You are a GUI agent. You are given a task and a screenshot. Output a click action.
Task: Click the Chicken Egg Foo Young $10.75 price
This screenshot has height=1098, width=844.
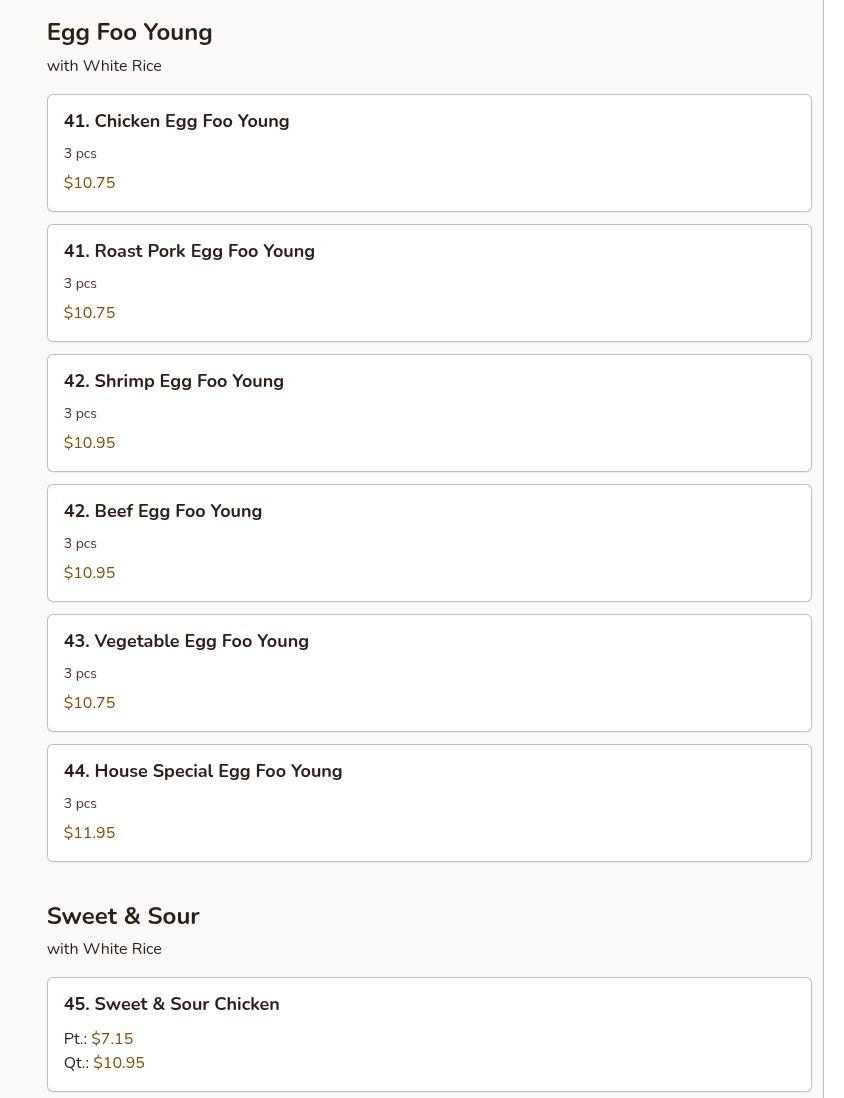coord(89,183)
